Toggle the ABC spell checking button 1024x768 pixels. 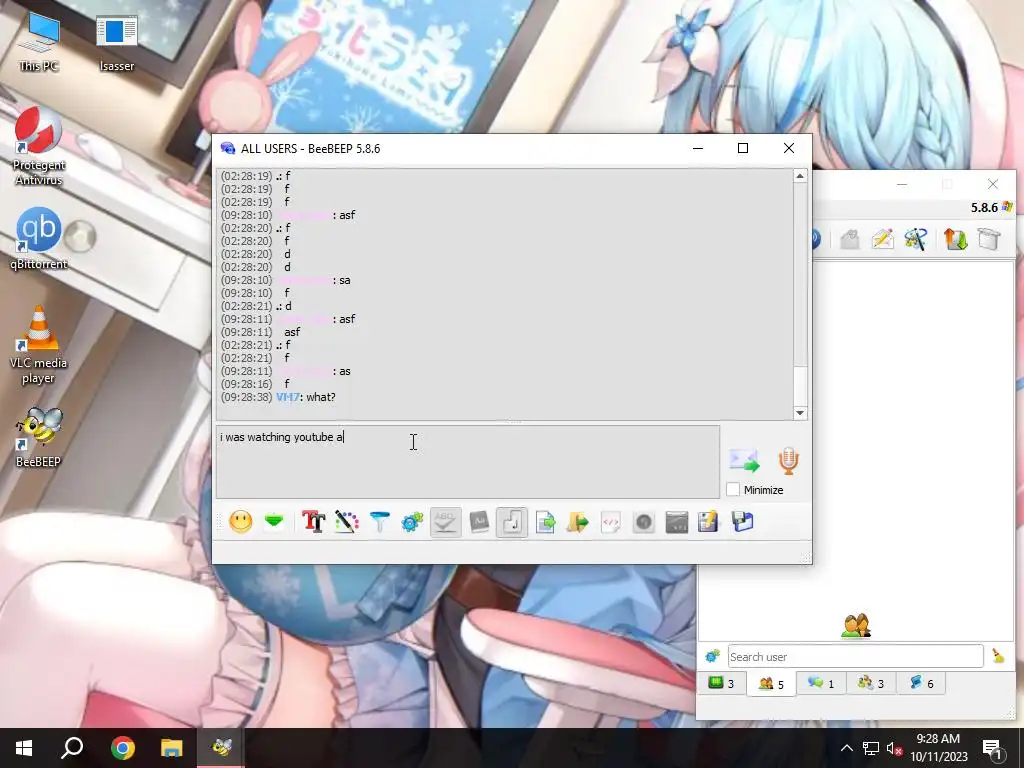pos(445,522)
